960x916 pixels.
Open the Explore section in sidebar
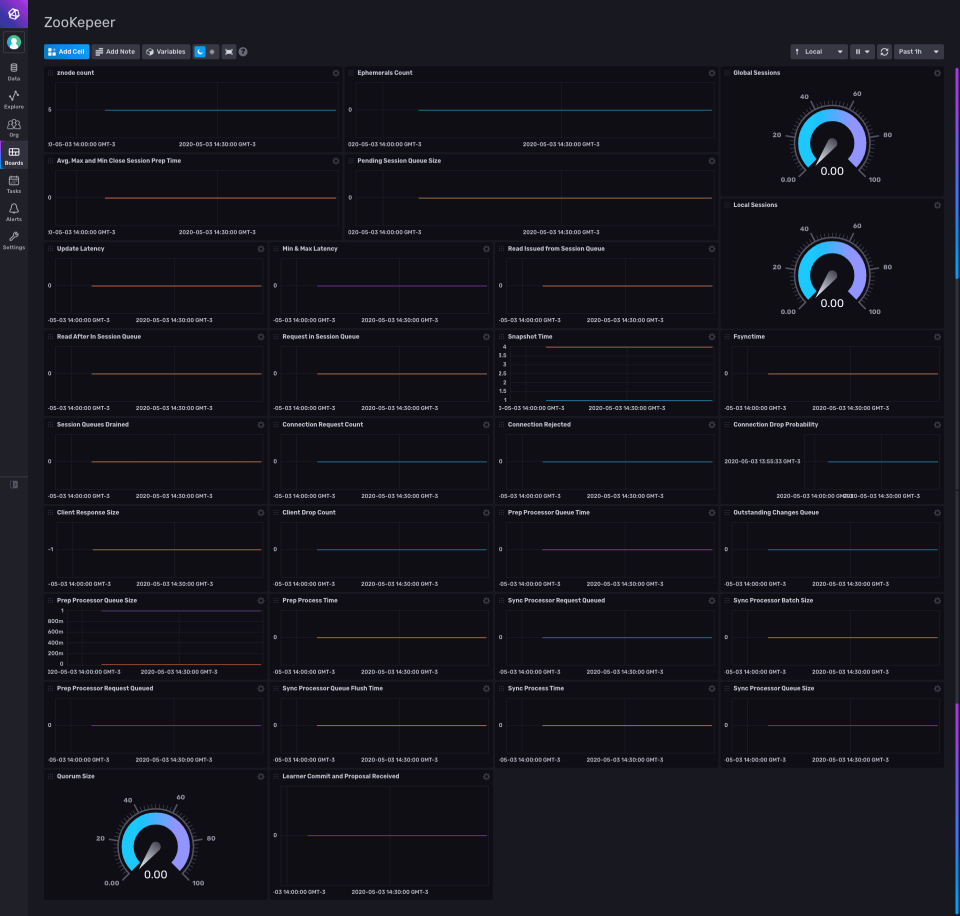[14, 99]
